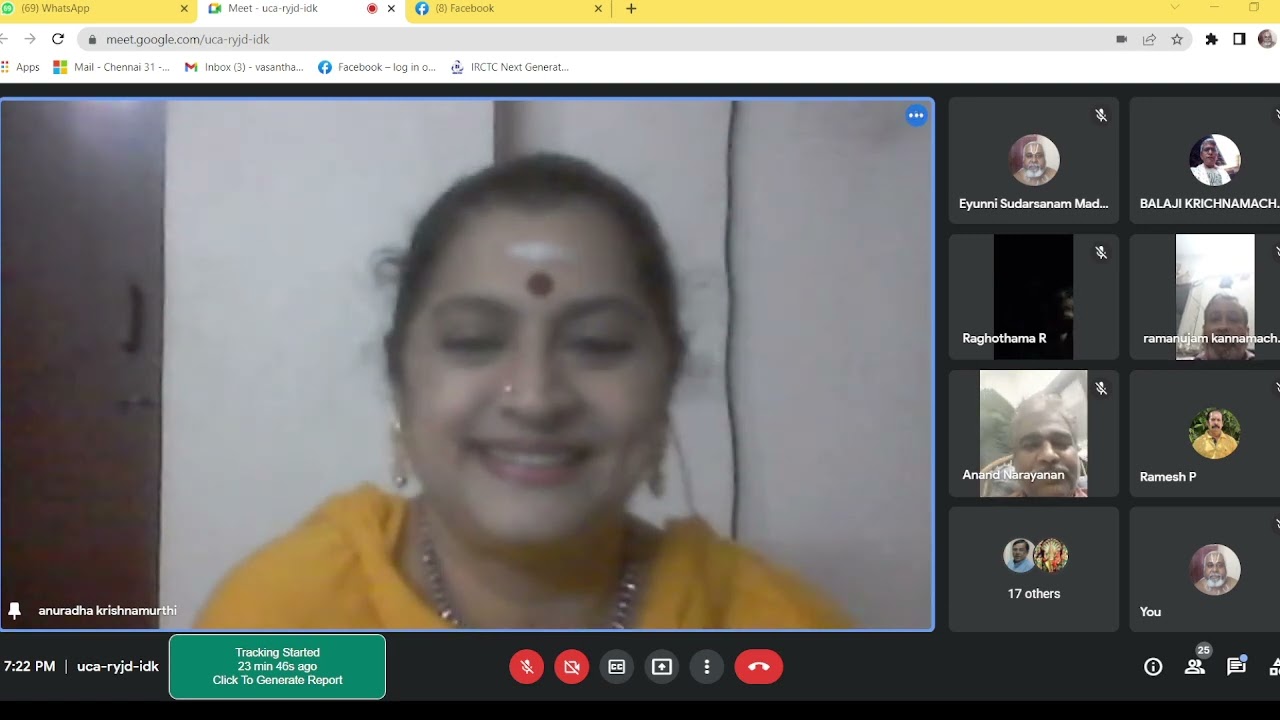
Task: Unmute the microphone in Meet controls
Action: coord(526,667)
